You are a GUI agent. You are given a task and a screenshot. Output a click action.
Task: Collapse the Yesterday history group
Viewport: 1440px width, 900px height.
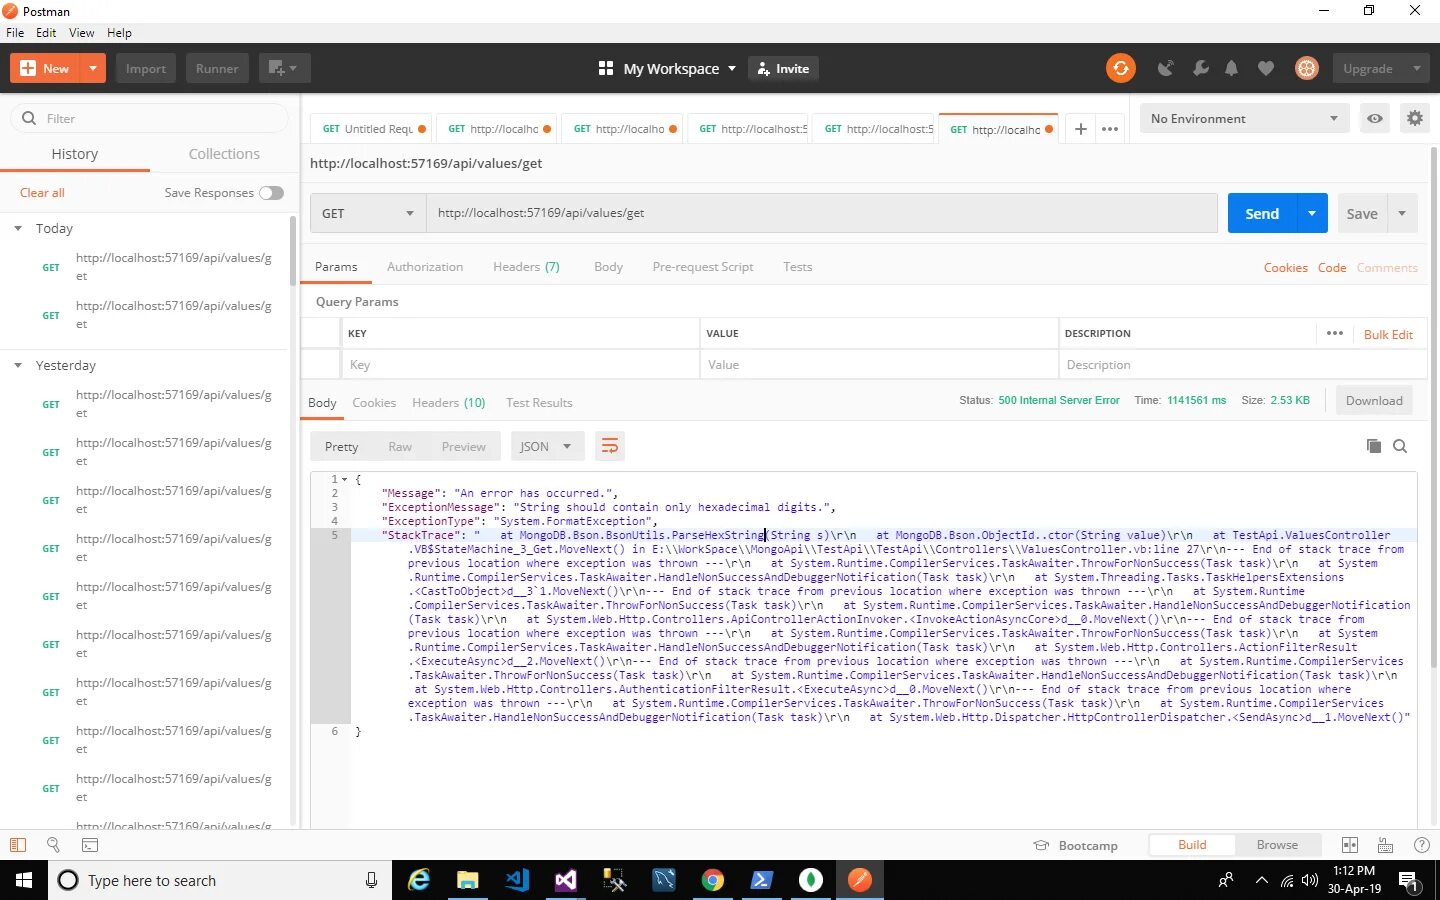coord(18,366)
